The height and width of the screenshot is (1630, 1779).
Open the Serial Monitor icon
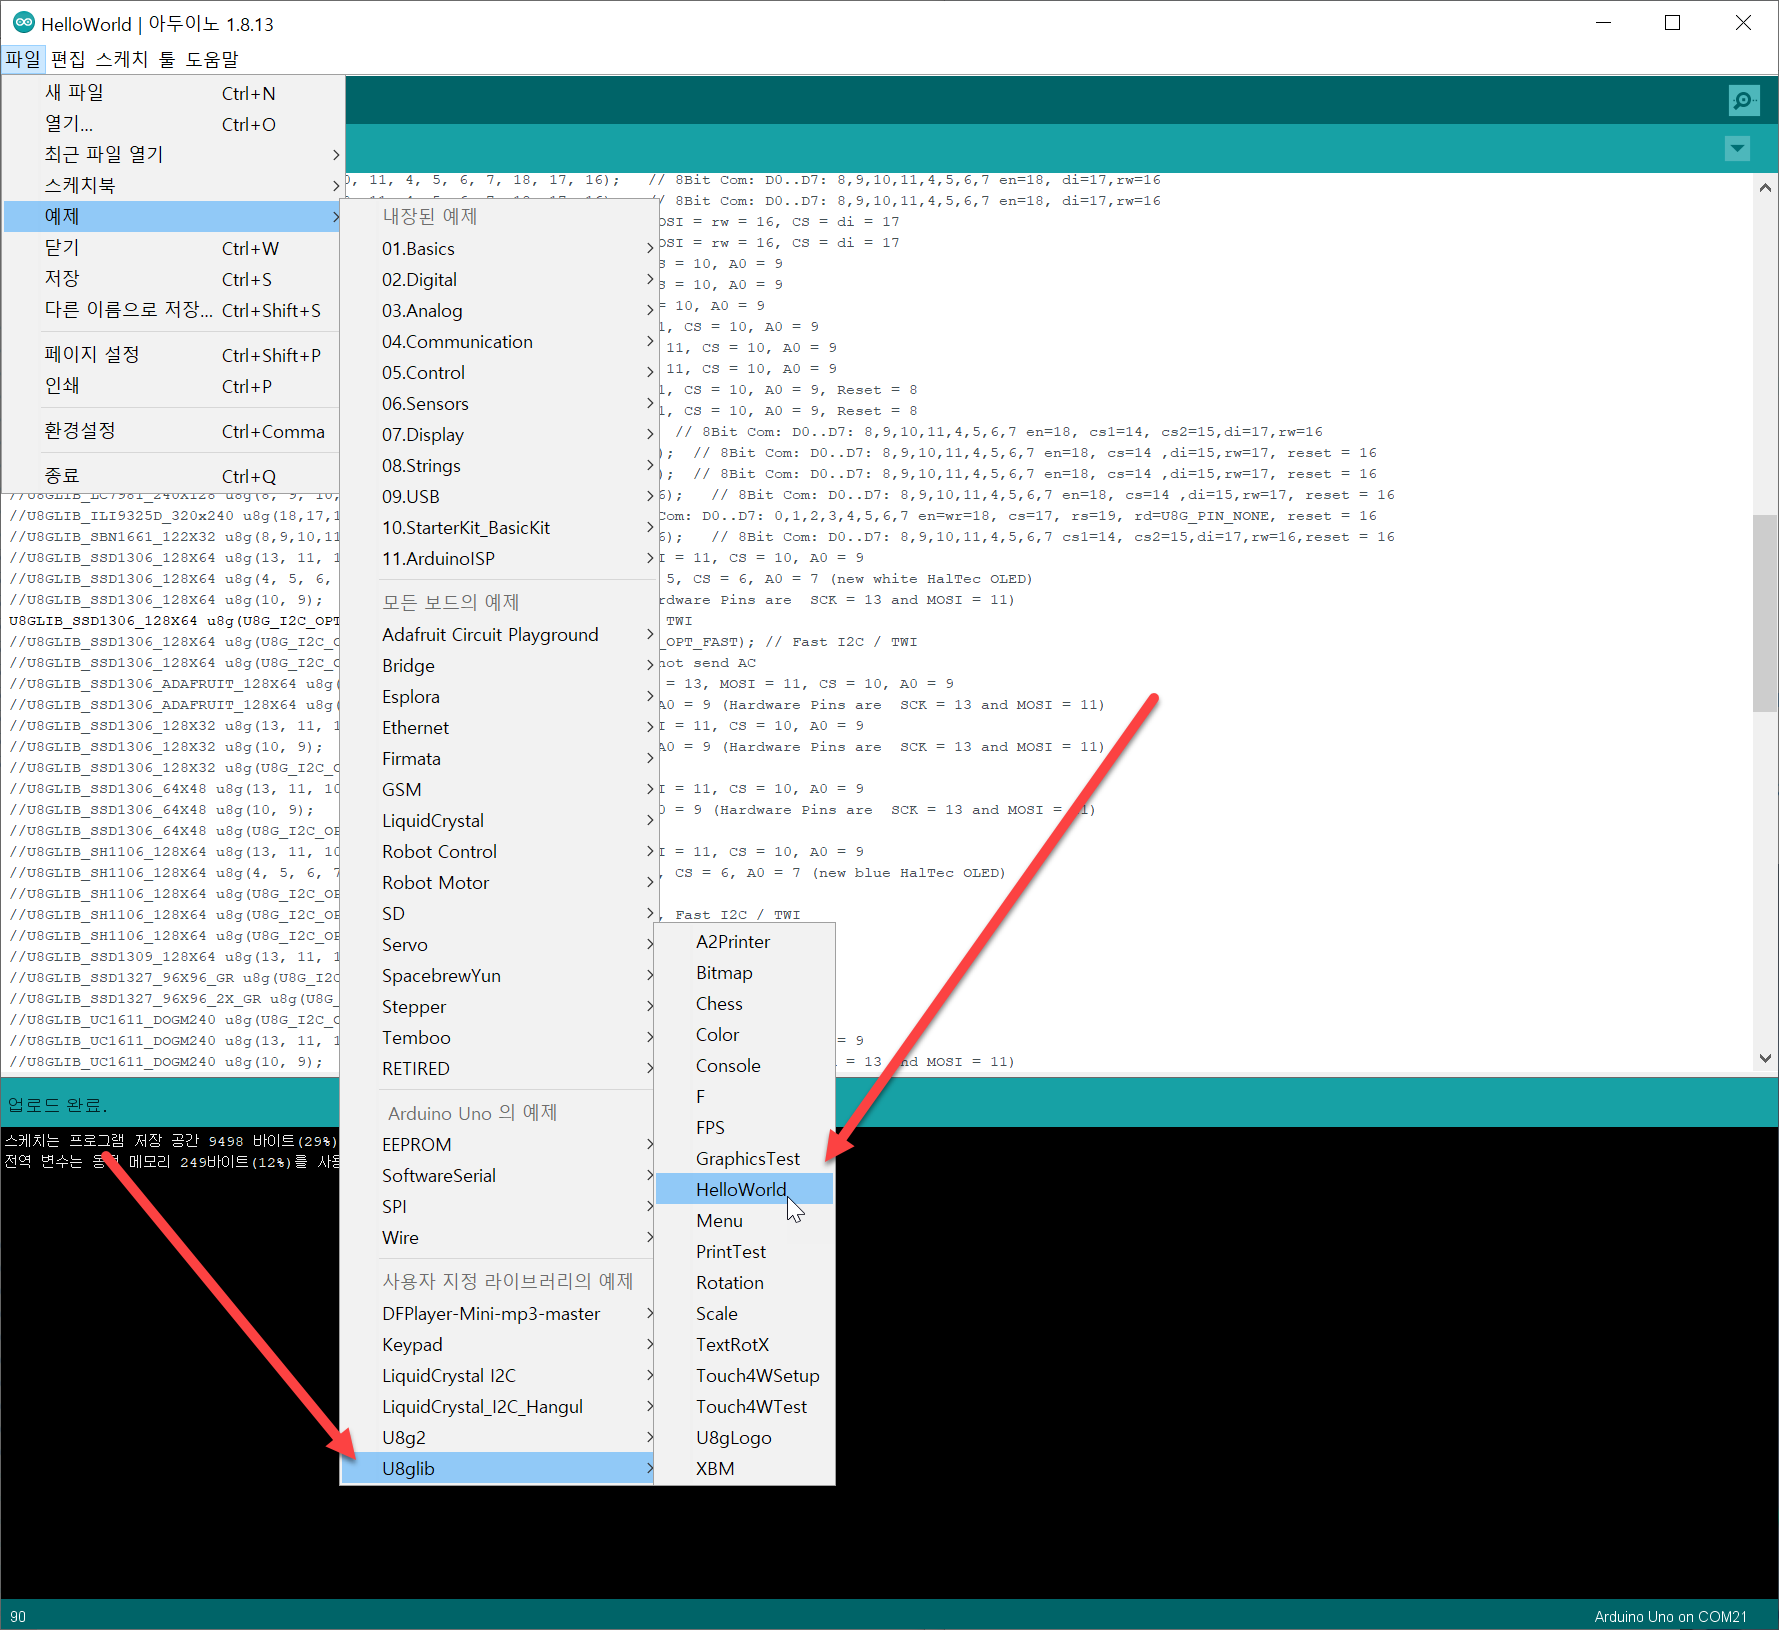point(1744,100)
